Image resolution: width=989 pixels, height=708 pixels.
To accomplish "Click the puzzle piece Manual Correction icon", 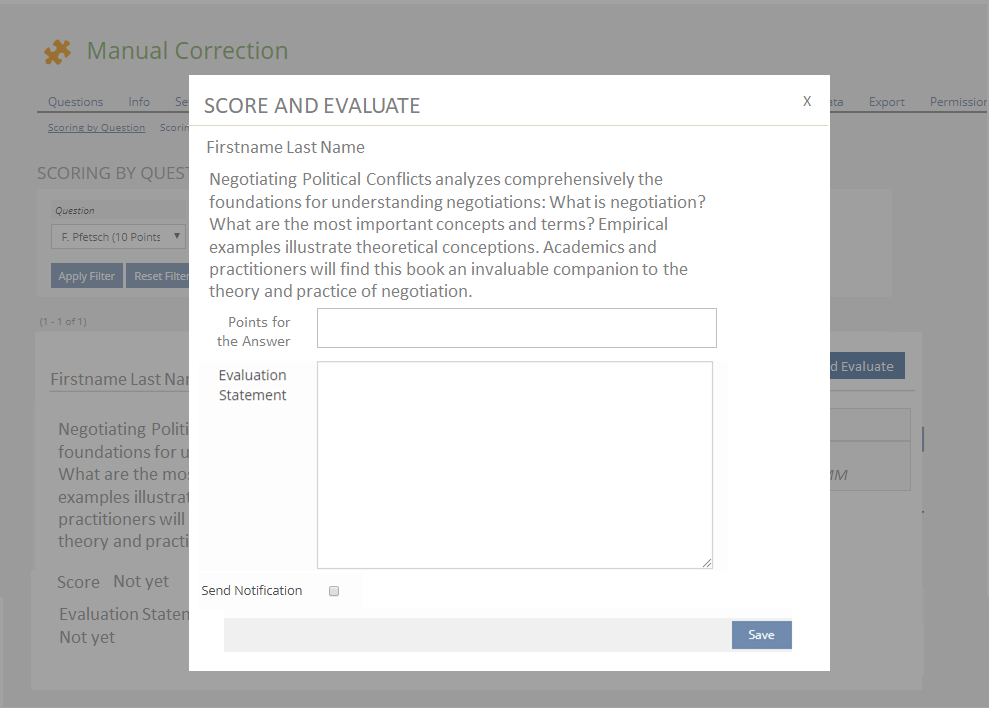I will pyautogui.click(x=57, y=52).
